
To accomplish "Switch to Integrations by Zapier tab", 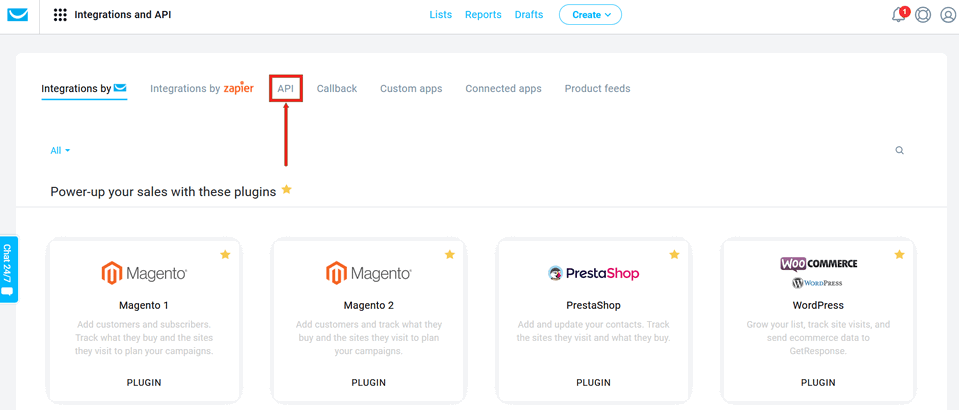I will (x=201, y=89).
